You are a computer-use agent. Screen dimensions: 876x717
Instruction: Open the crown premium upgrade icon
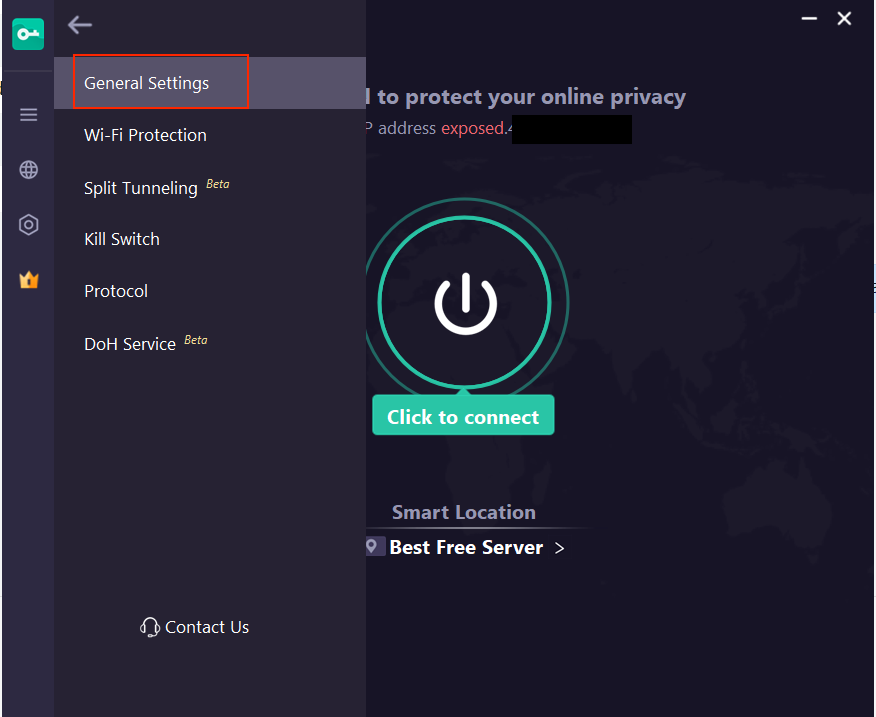click(28, 279)
